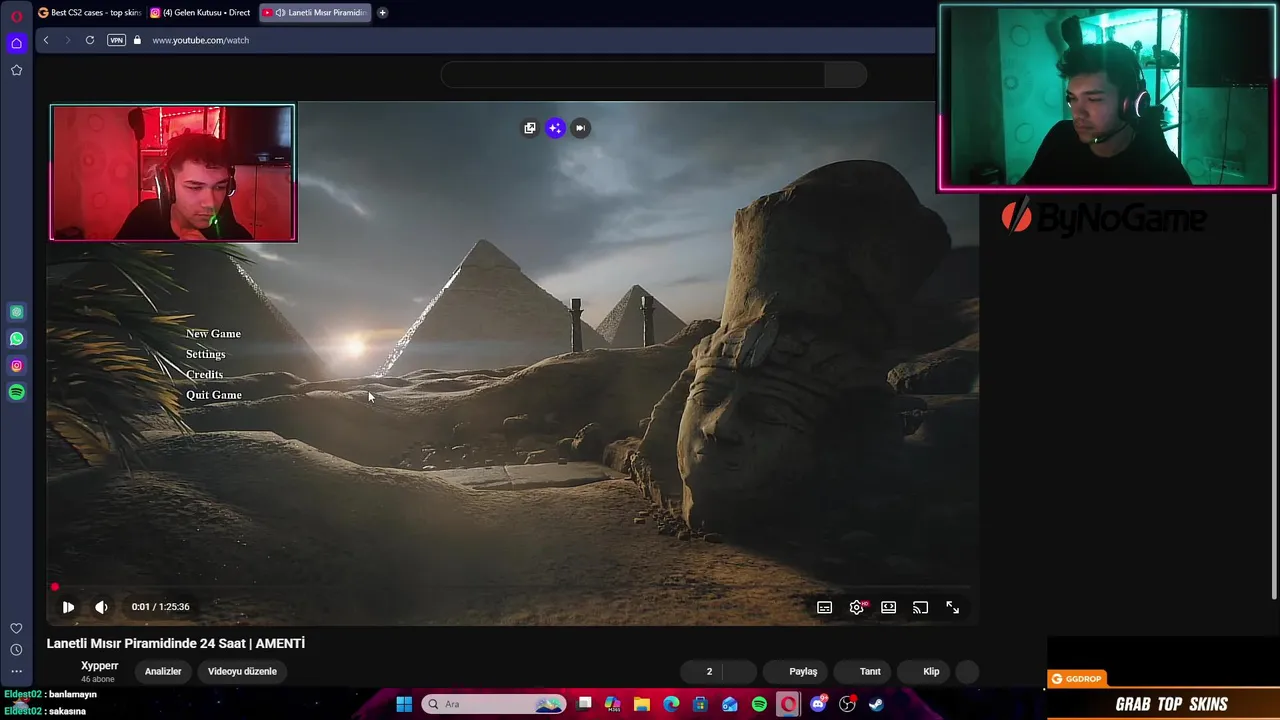Select the Lanetli Mısır Piramidin tab
This screenshot has height=720, width=1280.
coord(316,13)
